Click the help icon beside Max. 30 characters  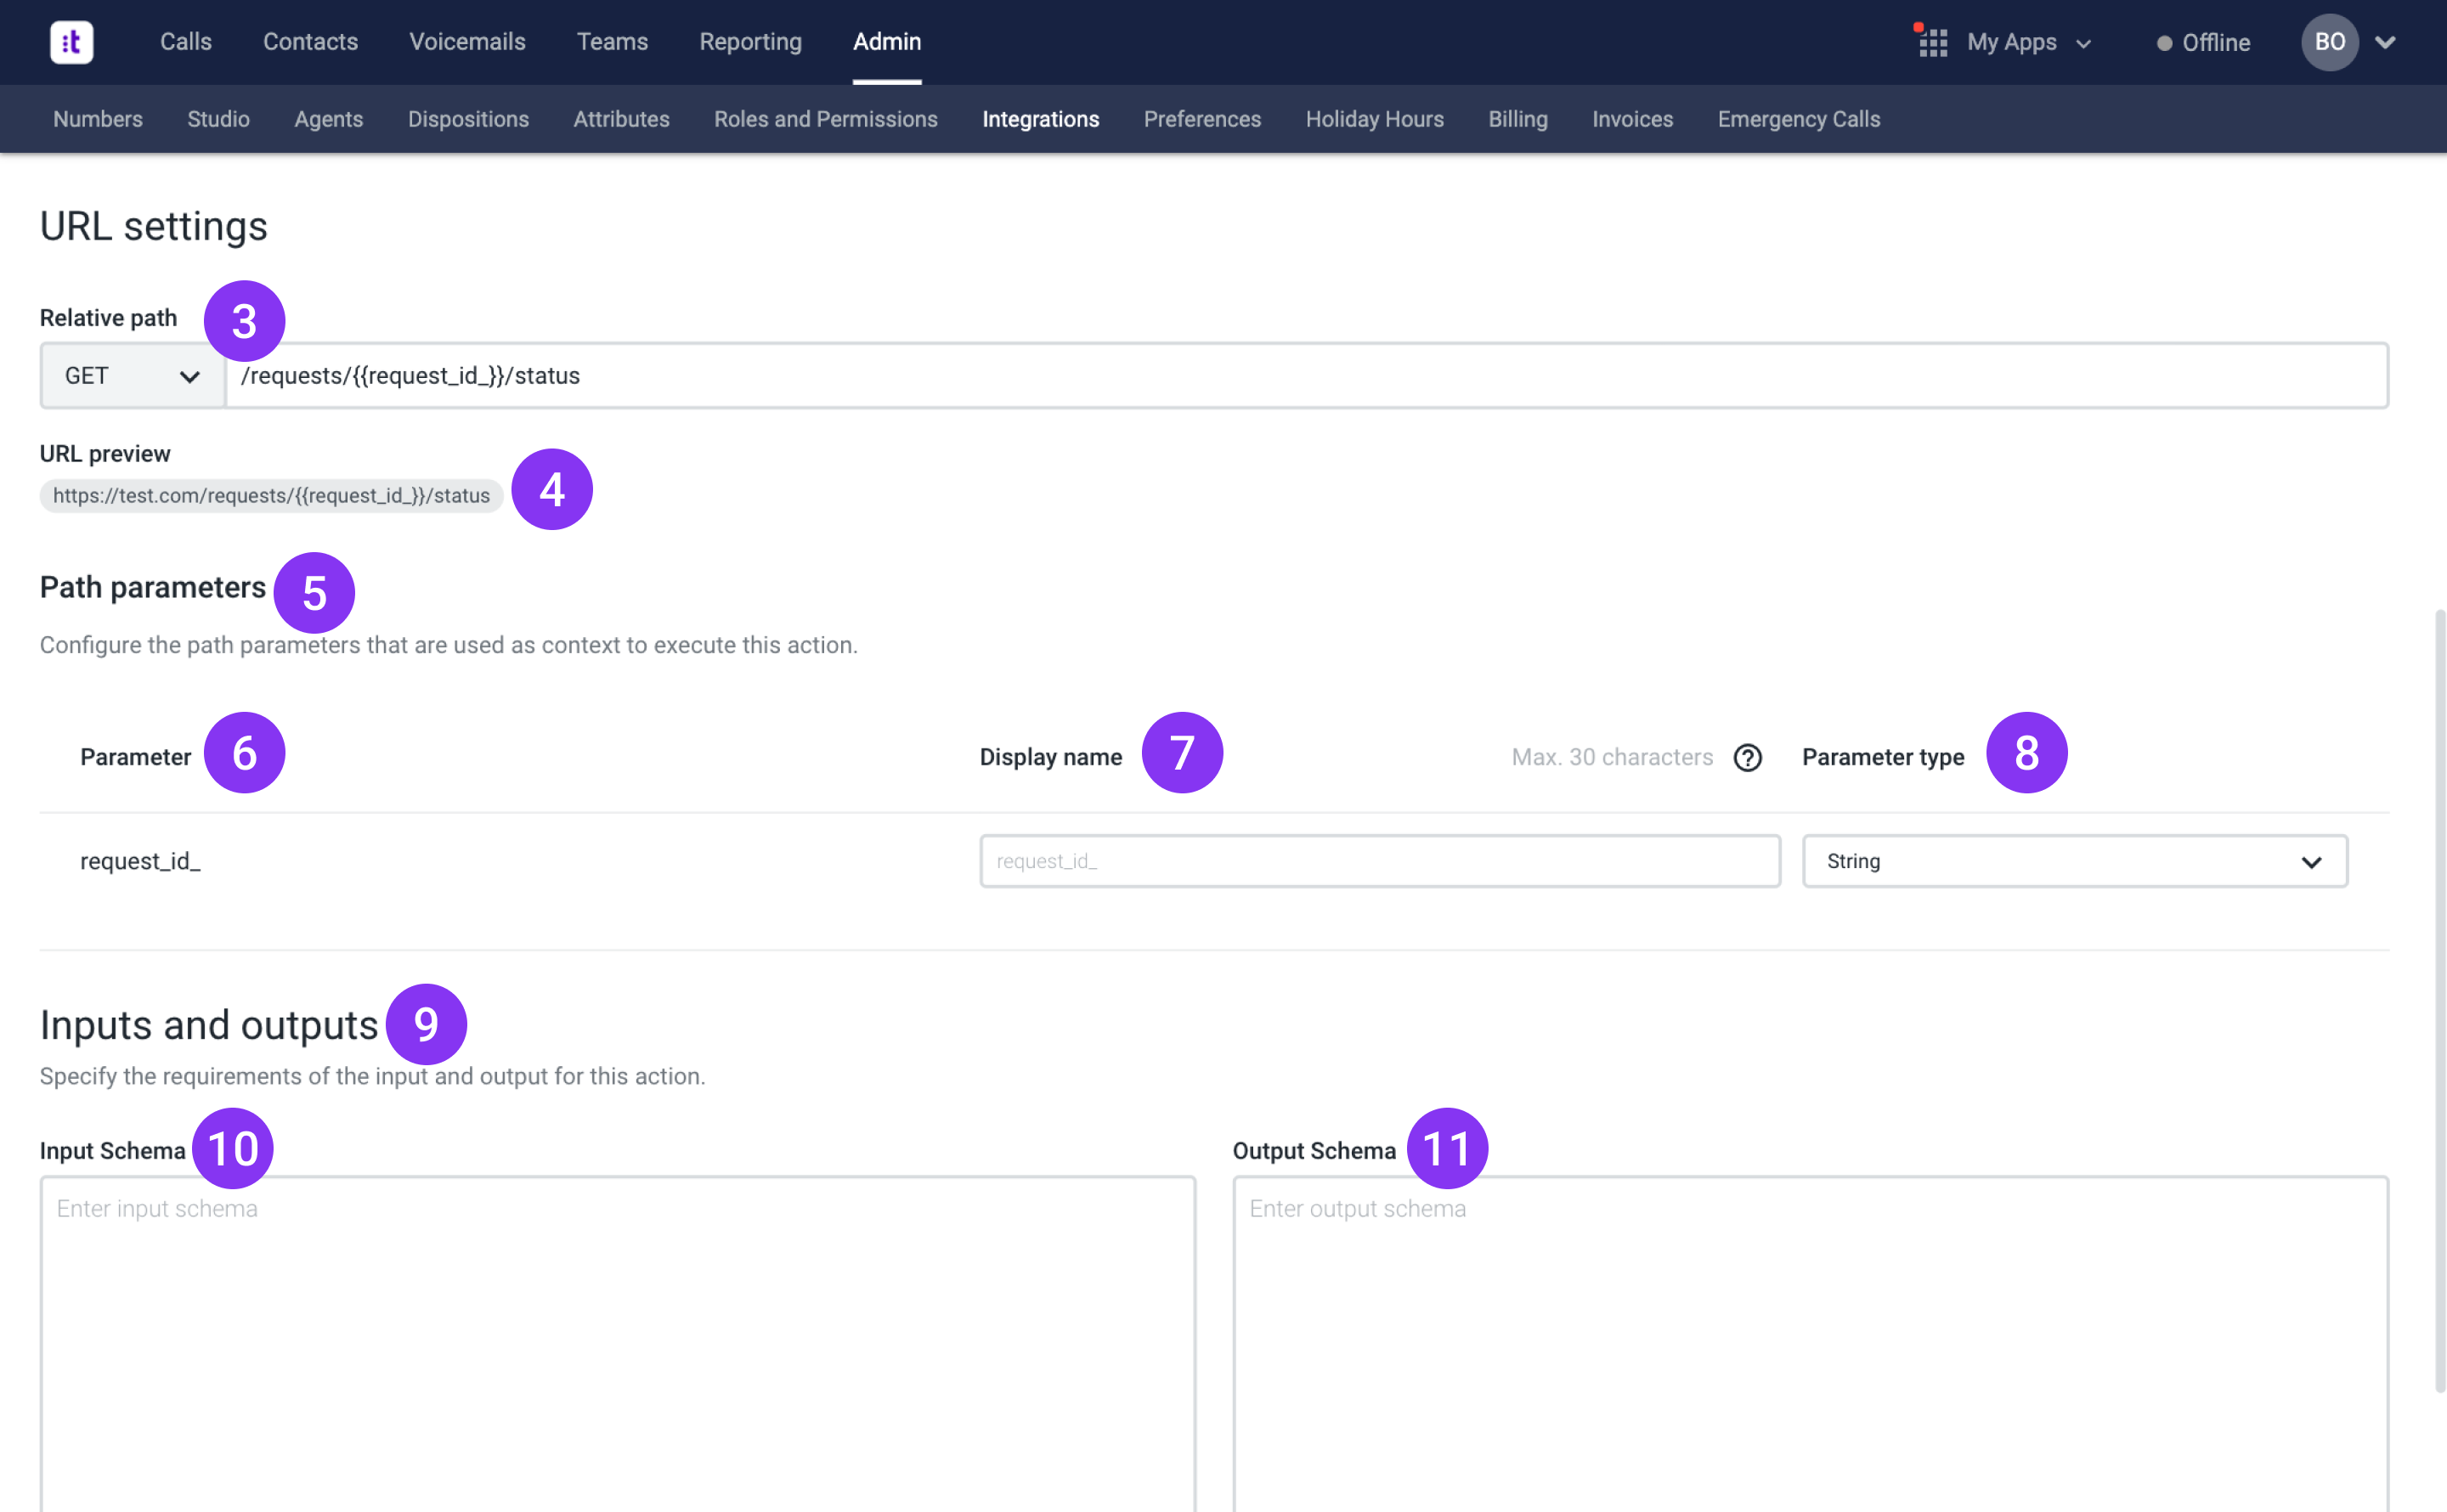[1747, 758]
